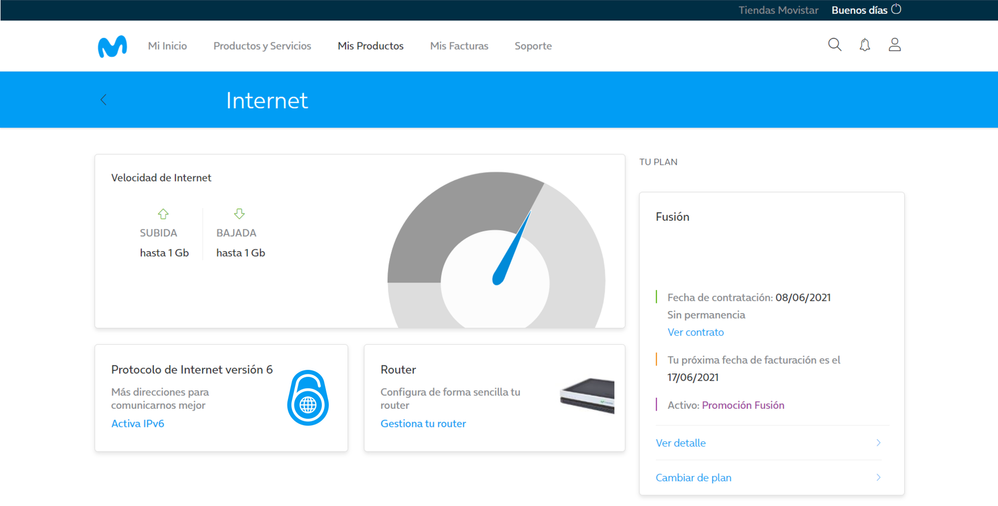
Task: Open Productos y Servicios menu
Action: point(262,46)
